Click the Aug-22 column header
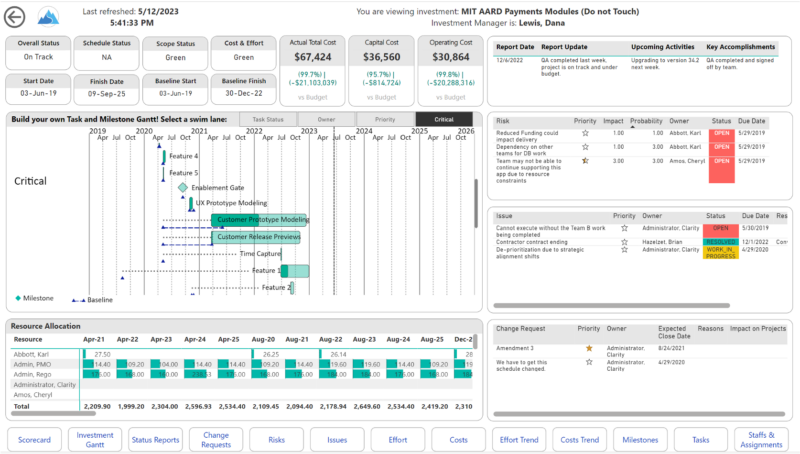 331,339
